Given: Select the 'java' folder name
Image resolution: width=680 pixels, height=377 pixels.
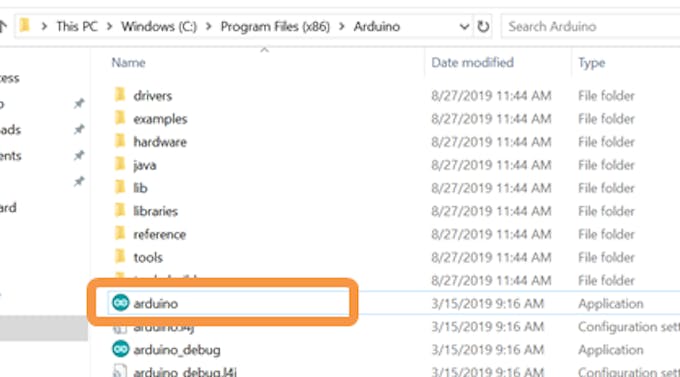Looking at the screenshot, I should click(144, 165).
